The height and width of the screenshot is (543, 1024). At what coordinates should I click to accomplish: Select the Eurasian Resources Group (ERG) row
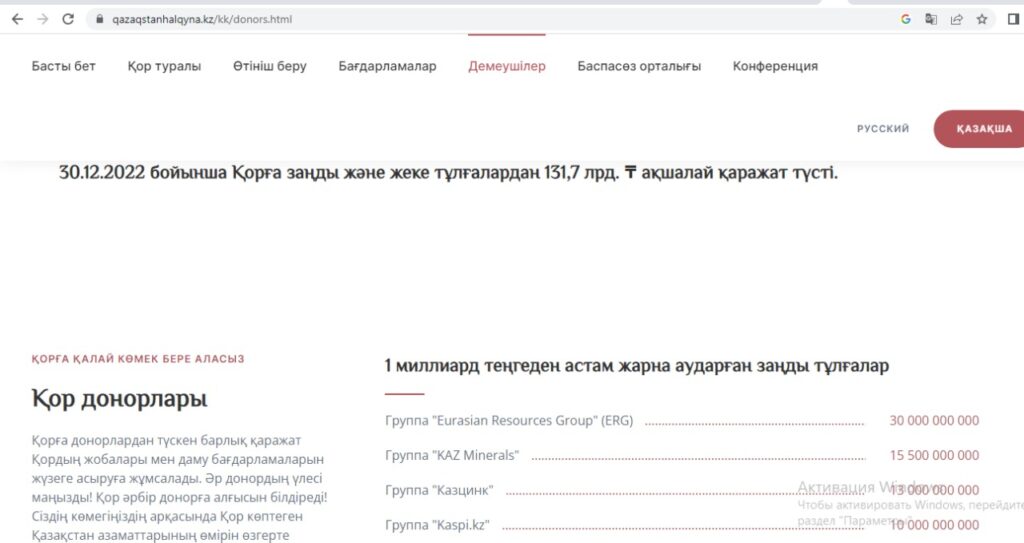[x=682, y=421]
